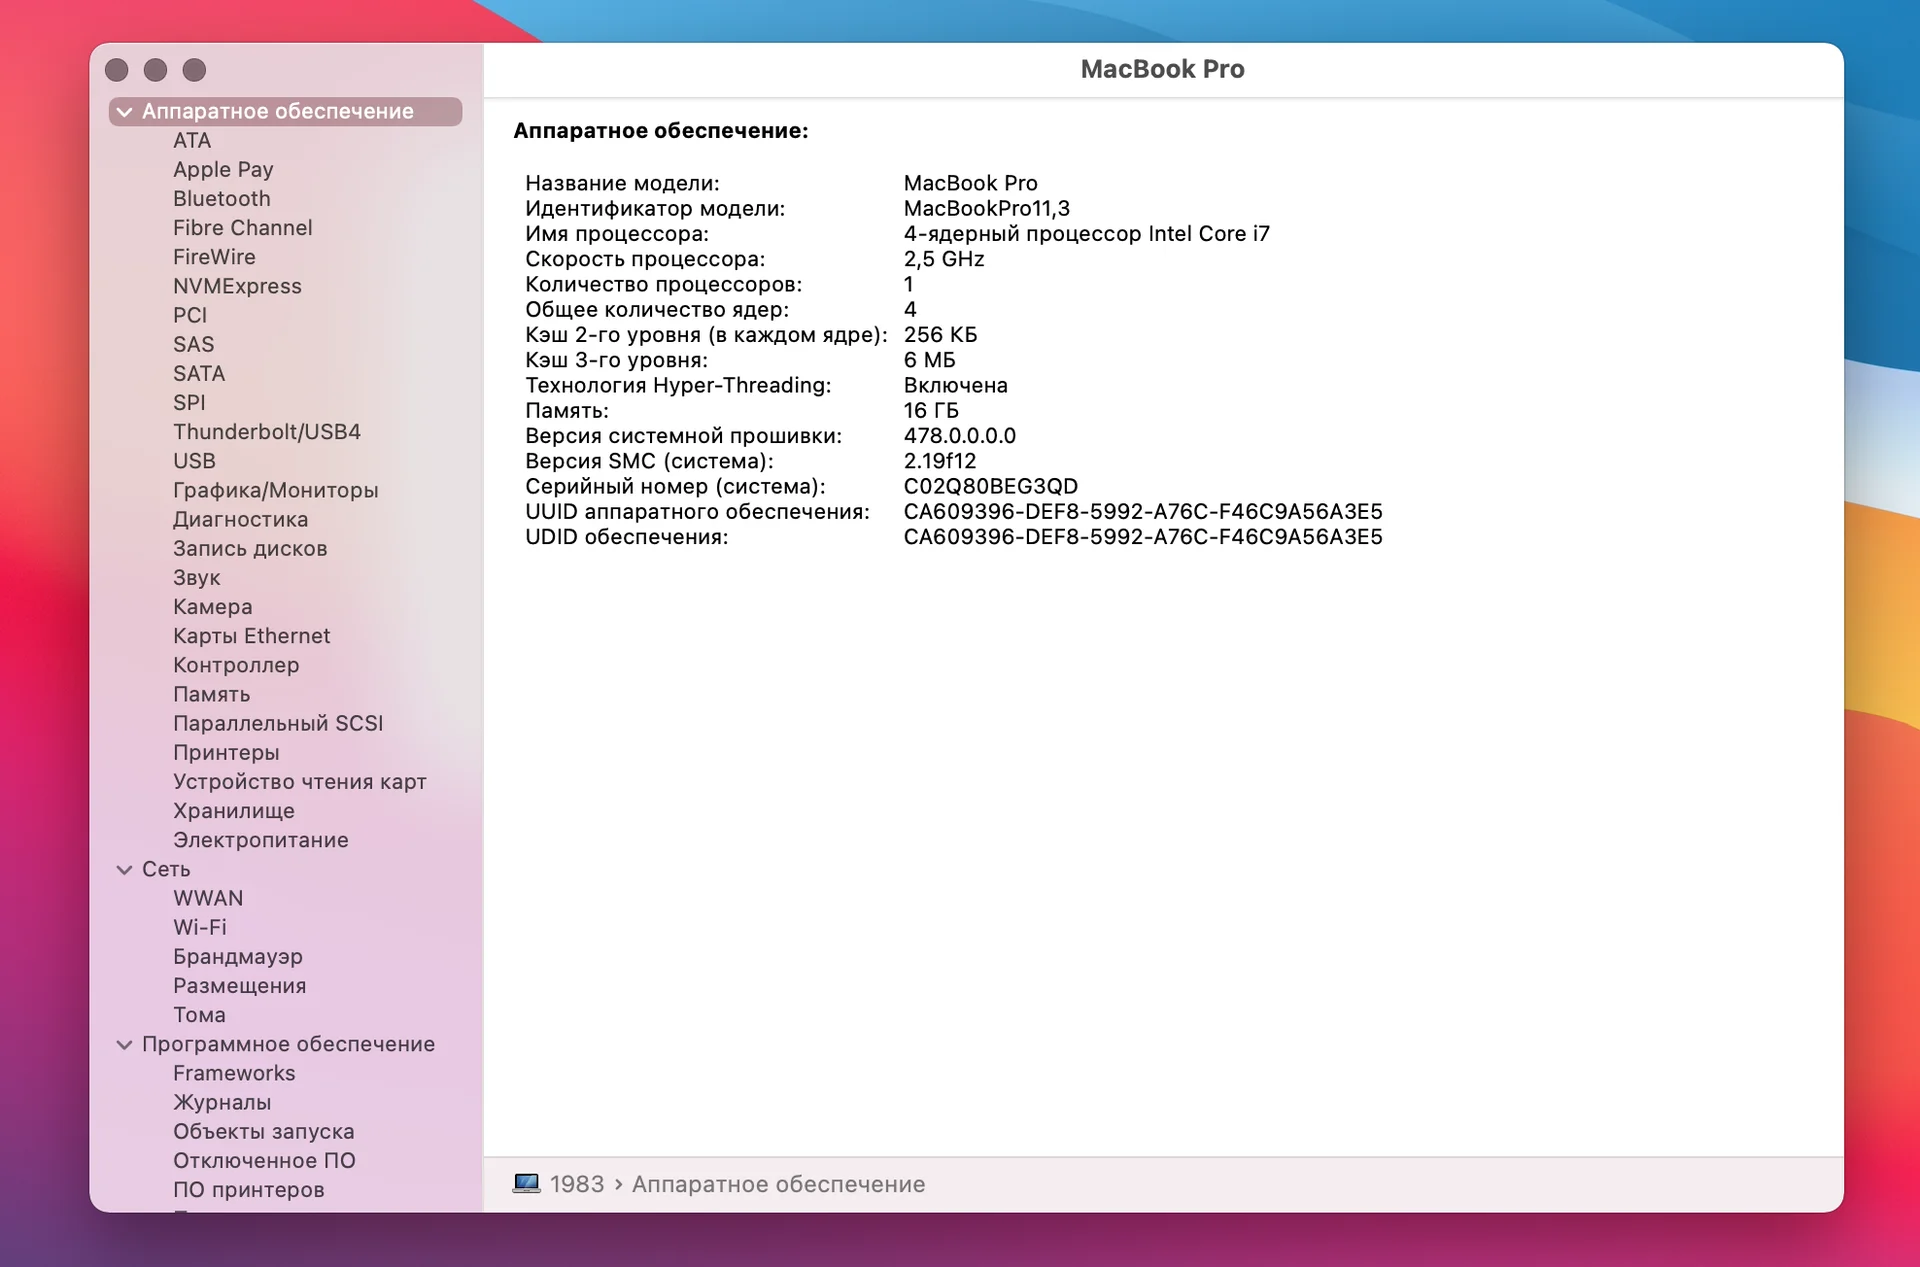The width and height of the screenshot is (1920, 1267).
Task: Select PCI in the sidebar
Action: click(190, 315)
